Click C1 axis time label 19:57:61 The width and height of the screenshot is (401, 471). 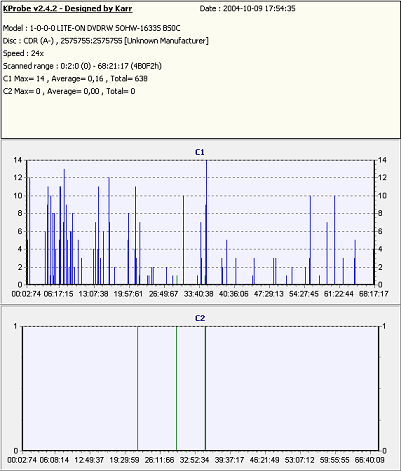click(128, 294)
